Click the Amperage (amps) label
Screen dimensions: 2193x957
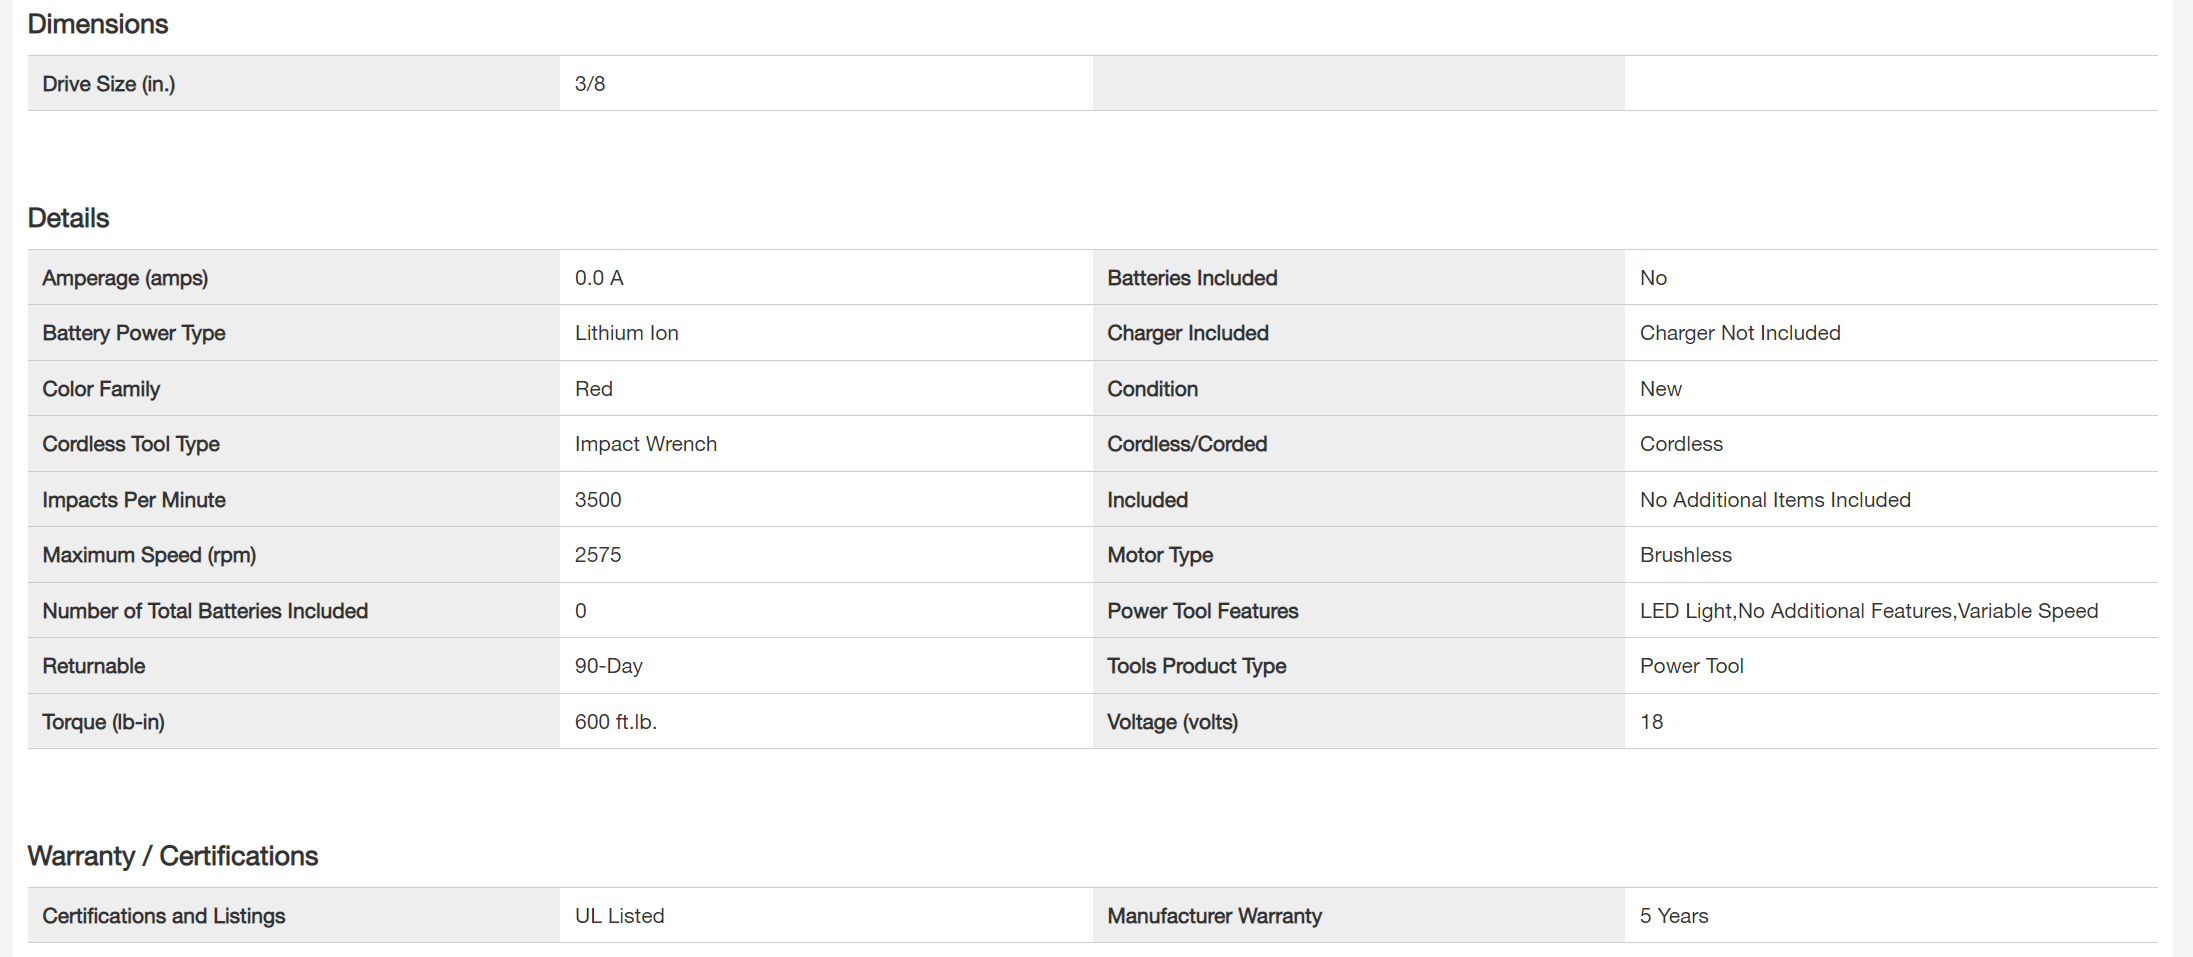click(x=125, y=278)
